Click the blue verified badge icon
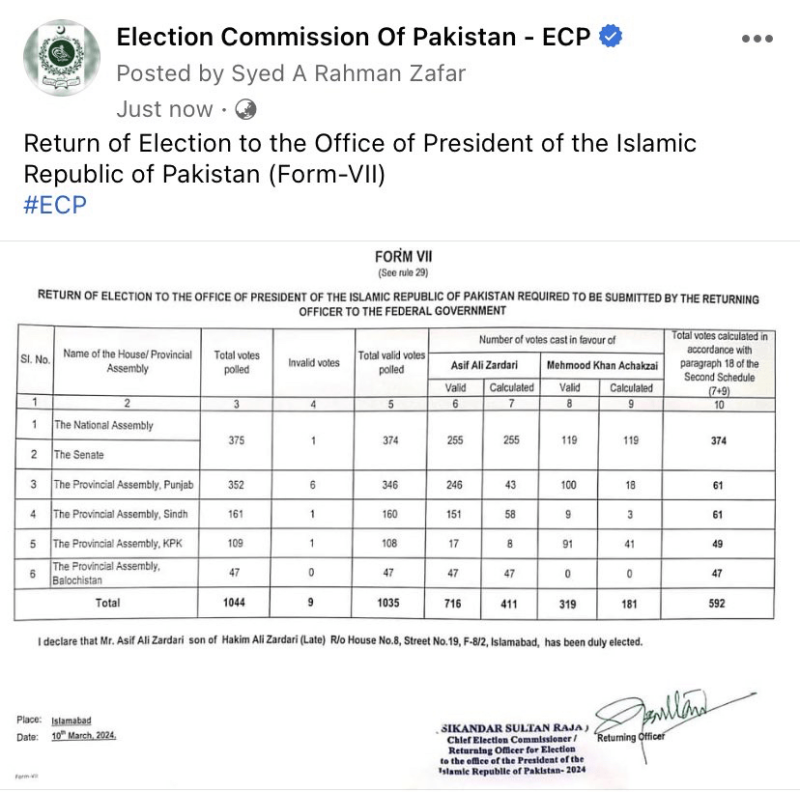The image size is (800, 792). coord(610,36)
